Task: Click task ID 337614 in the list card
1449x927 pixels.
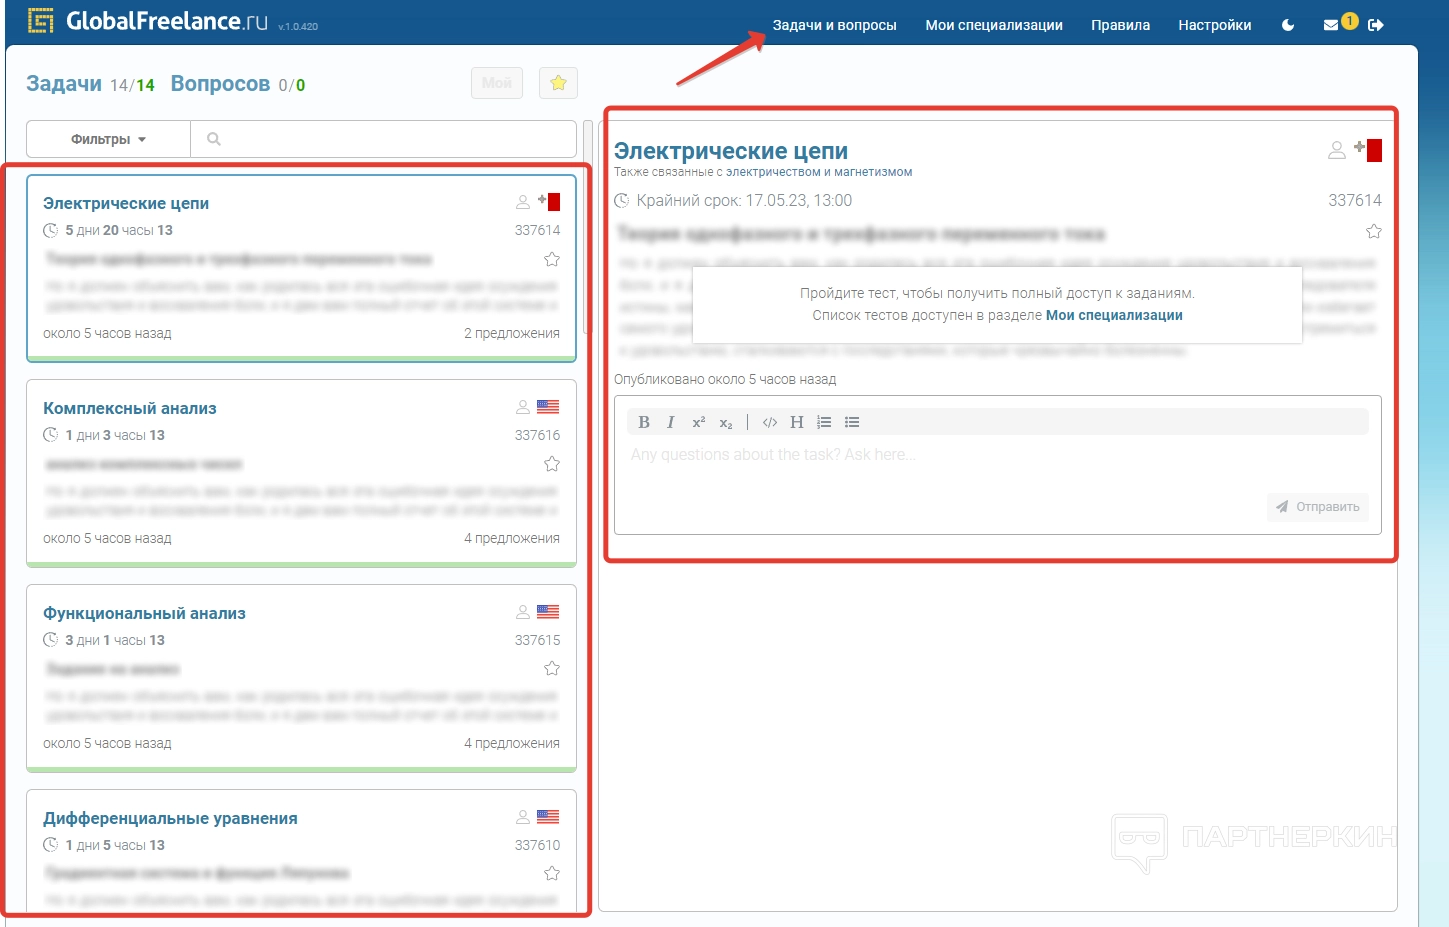Action: 537,230
